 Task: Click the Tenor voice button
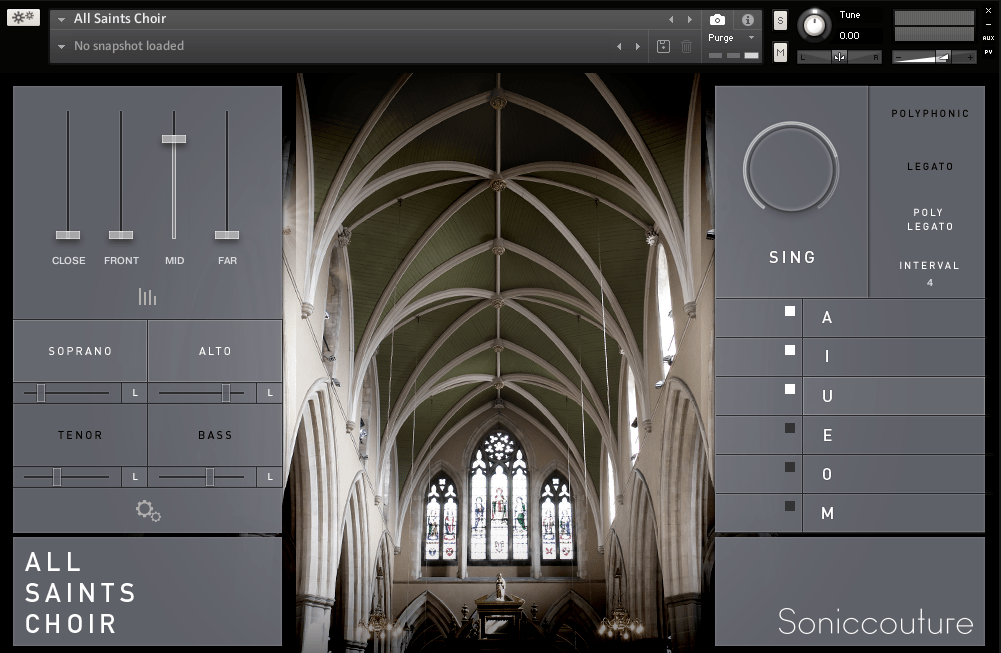80,435
